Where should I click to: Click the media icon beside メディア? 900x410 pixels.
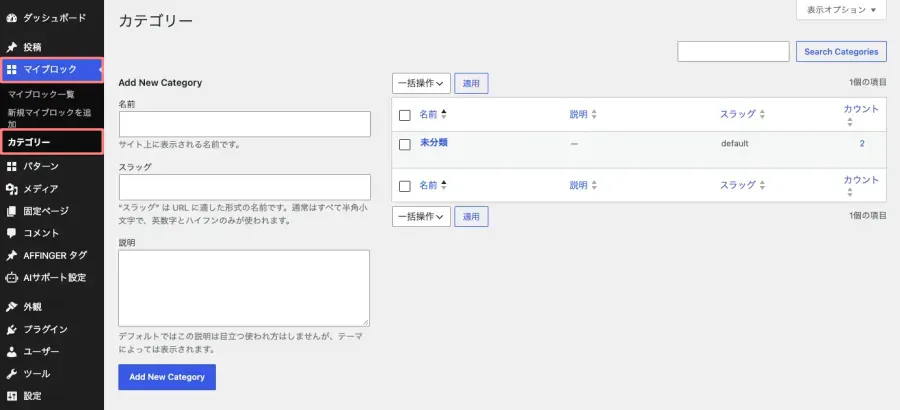tap(11, 189)
